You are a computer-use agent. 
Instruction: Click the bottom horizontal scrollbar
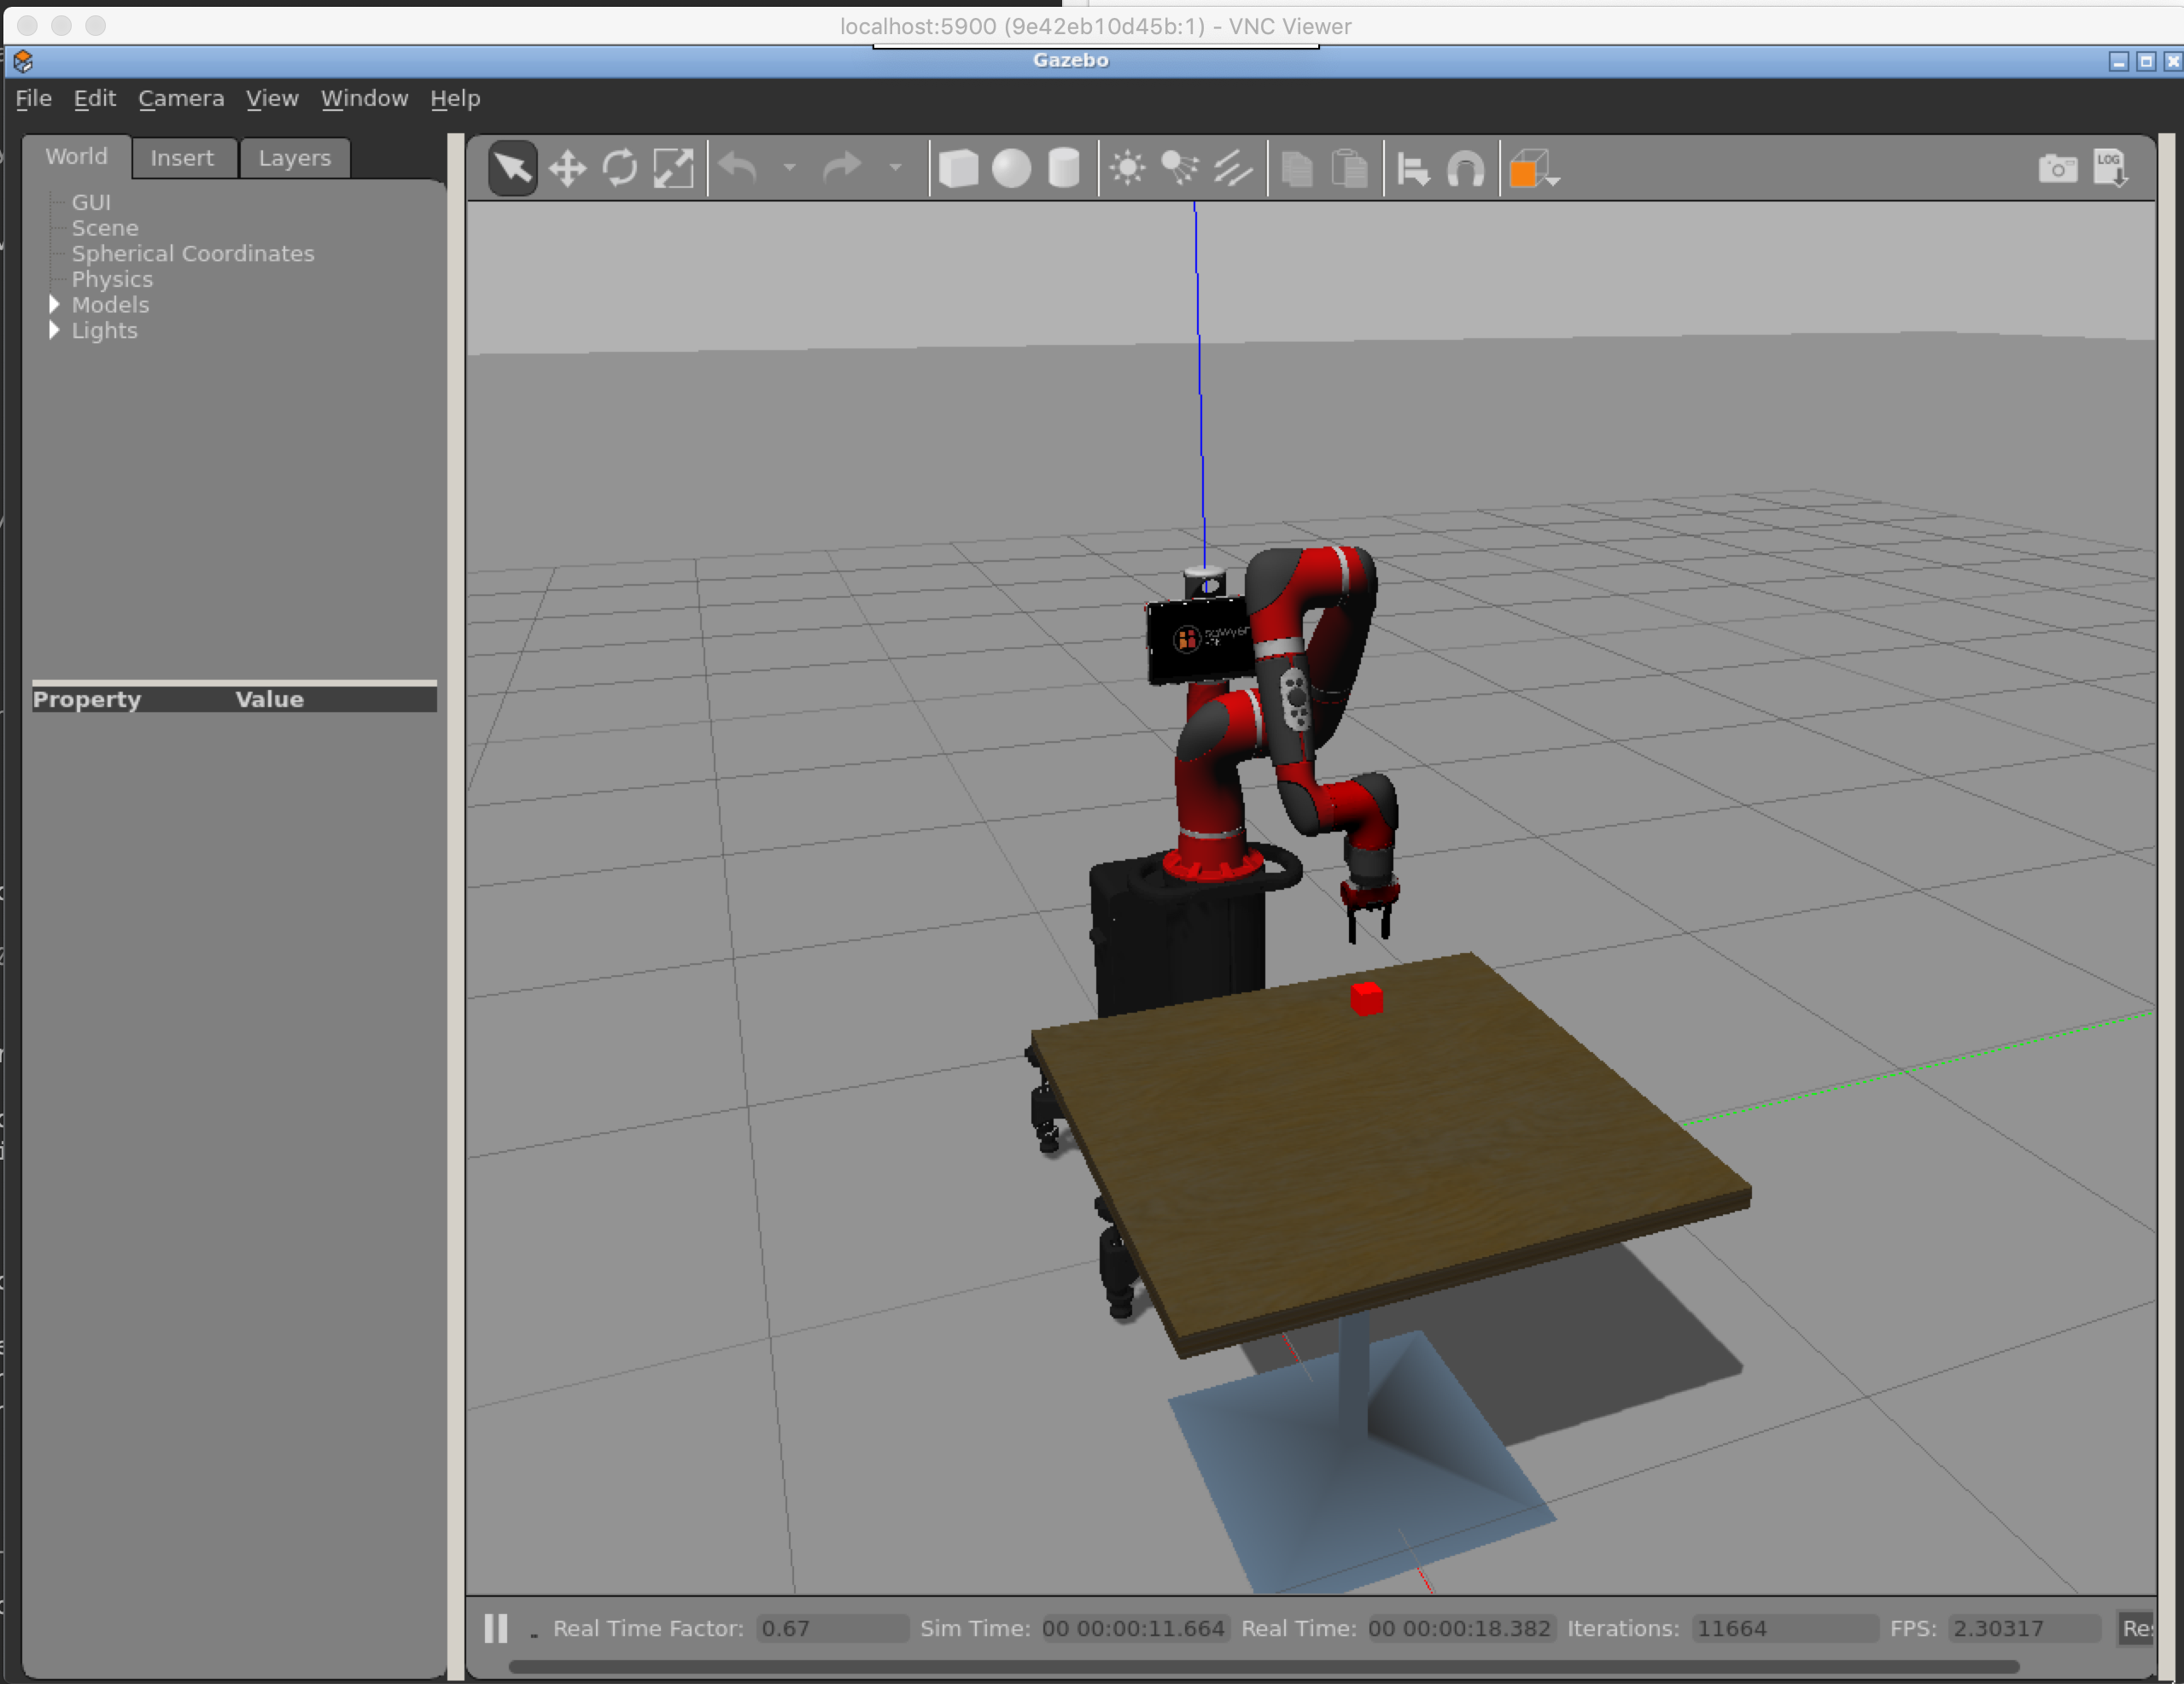point(1263,1666)
